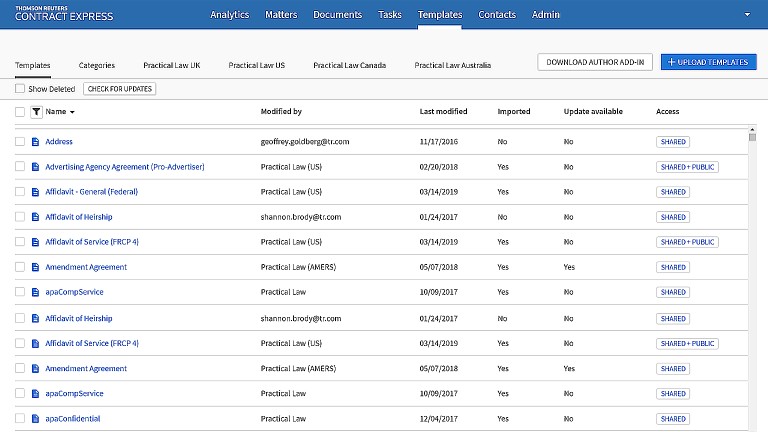This screenshot has height=432, width=768.
Task: Check the box for the Address row
Action: [20, 142]
